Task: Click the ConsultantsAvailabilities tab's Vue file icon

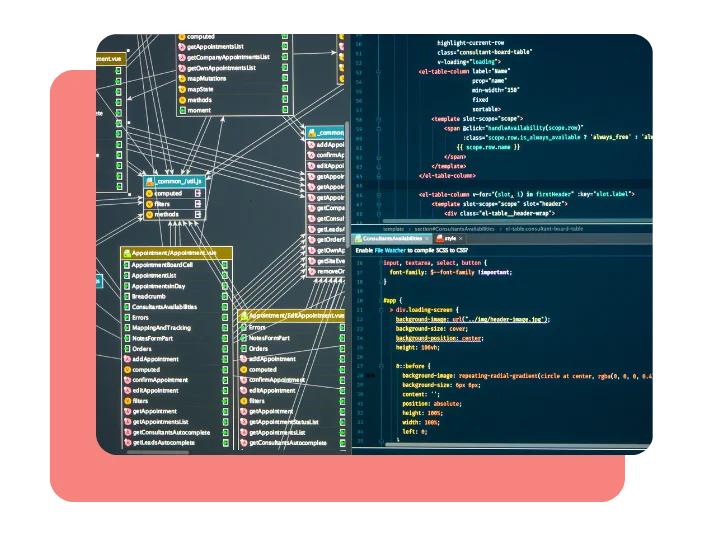Action: pos(358,239)
